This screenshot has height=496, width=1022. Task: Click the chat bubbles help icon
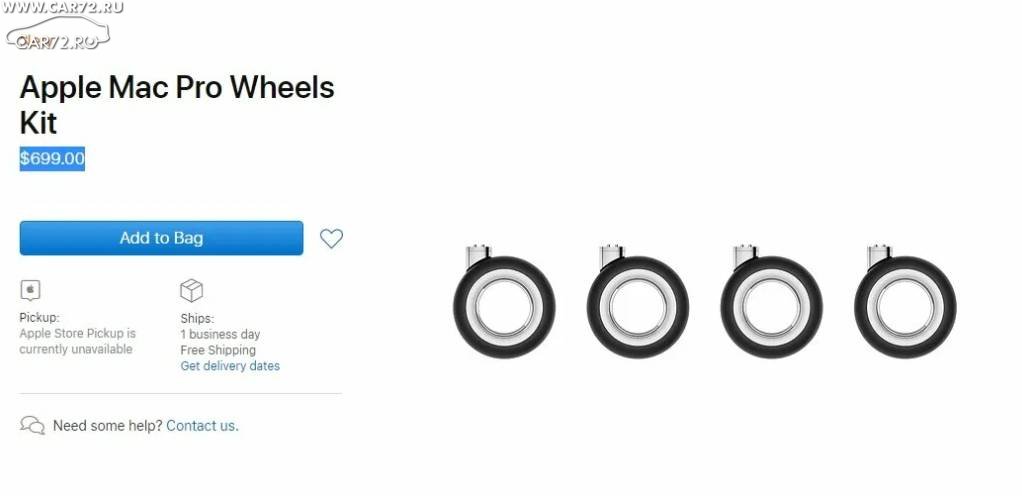click(x=33, y=426)
